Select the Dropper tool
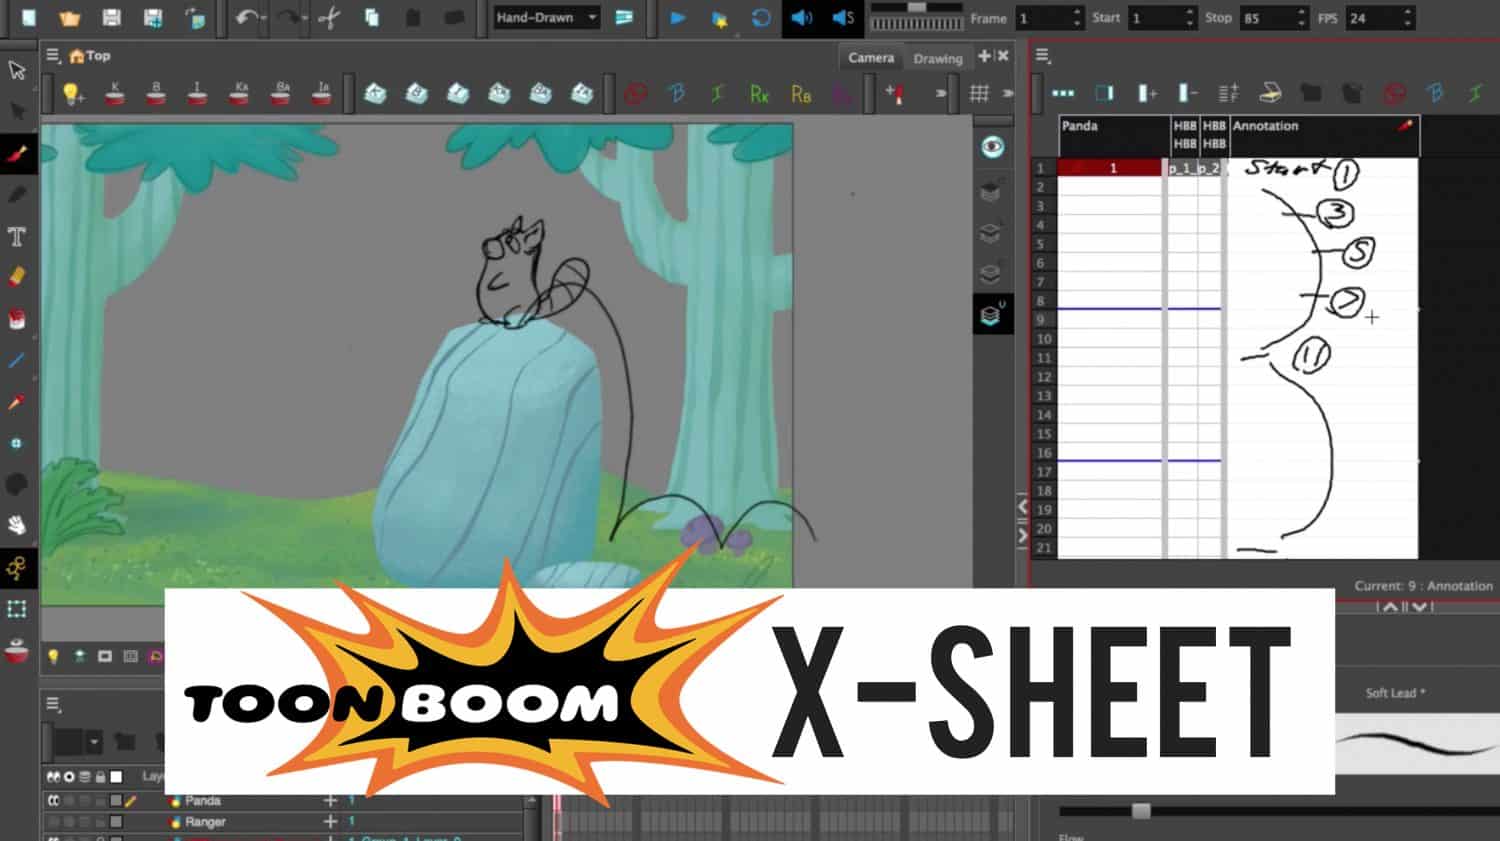 coord(17,402)
